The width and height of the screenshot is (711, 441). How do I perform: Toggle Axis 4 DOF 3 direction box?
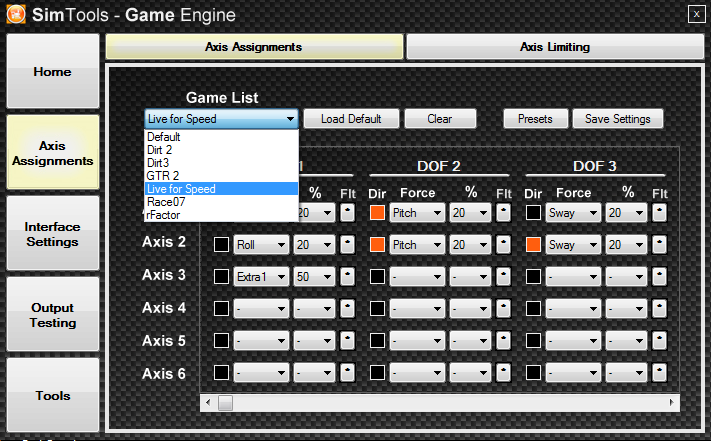533,309
